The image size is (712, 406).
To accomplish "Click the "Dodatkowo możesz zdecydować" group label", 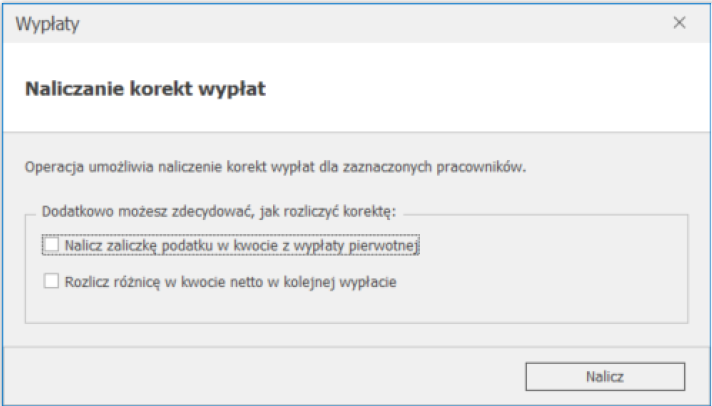I will tap(219, 212).
